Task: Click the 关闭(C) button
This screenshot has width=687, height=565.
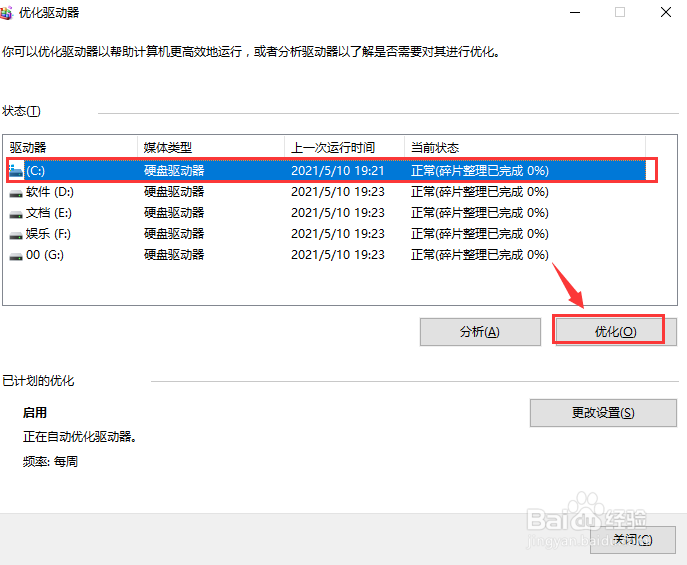Action: point(632,540)
